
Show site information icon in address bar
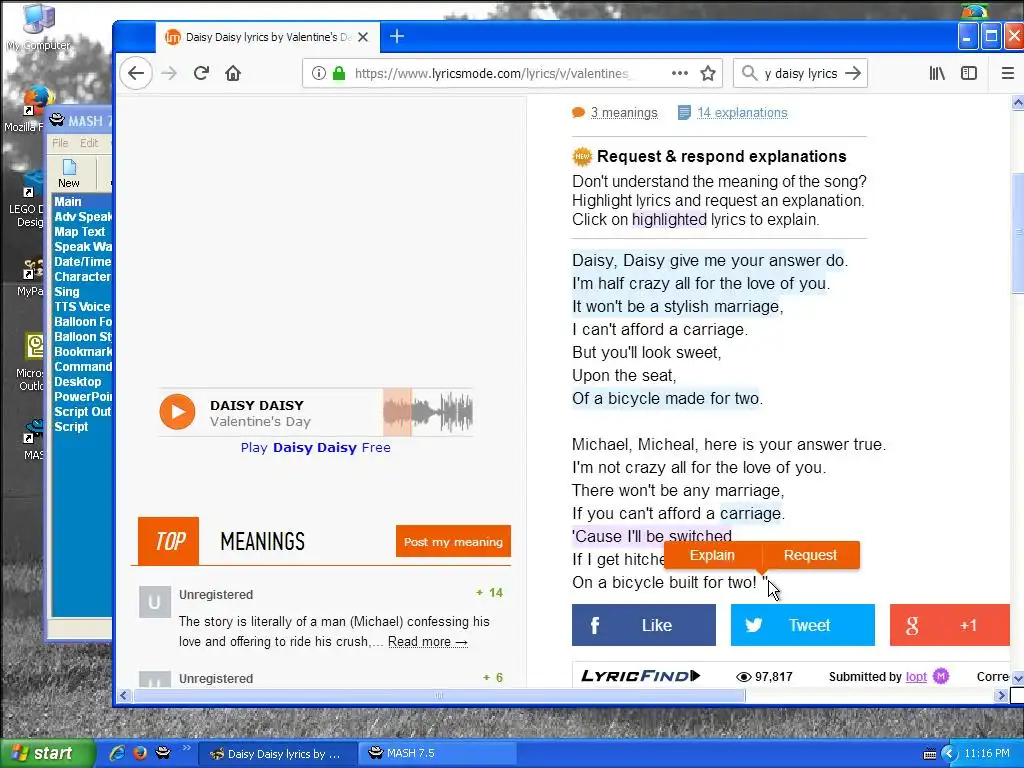(x=319, y=73)
